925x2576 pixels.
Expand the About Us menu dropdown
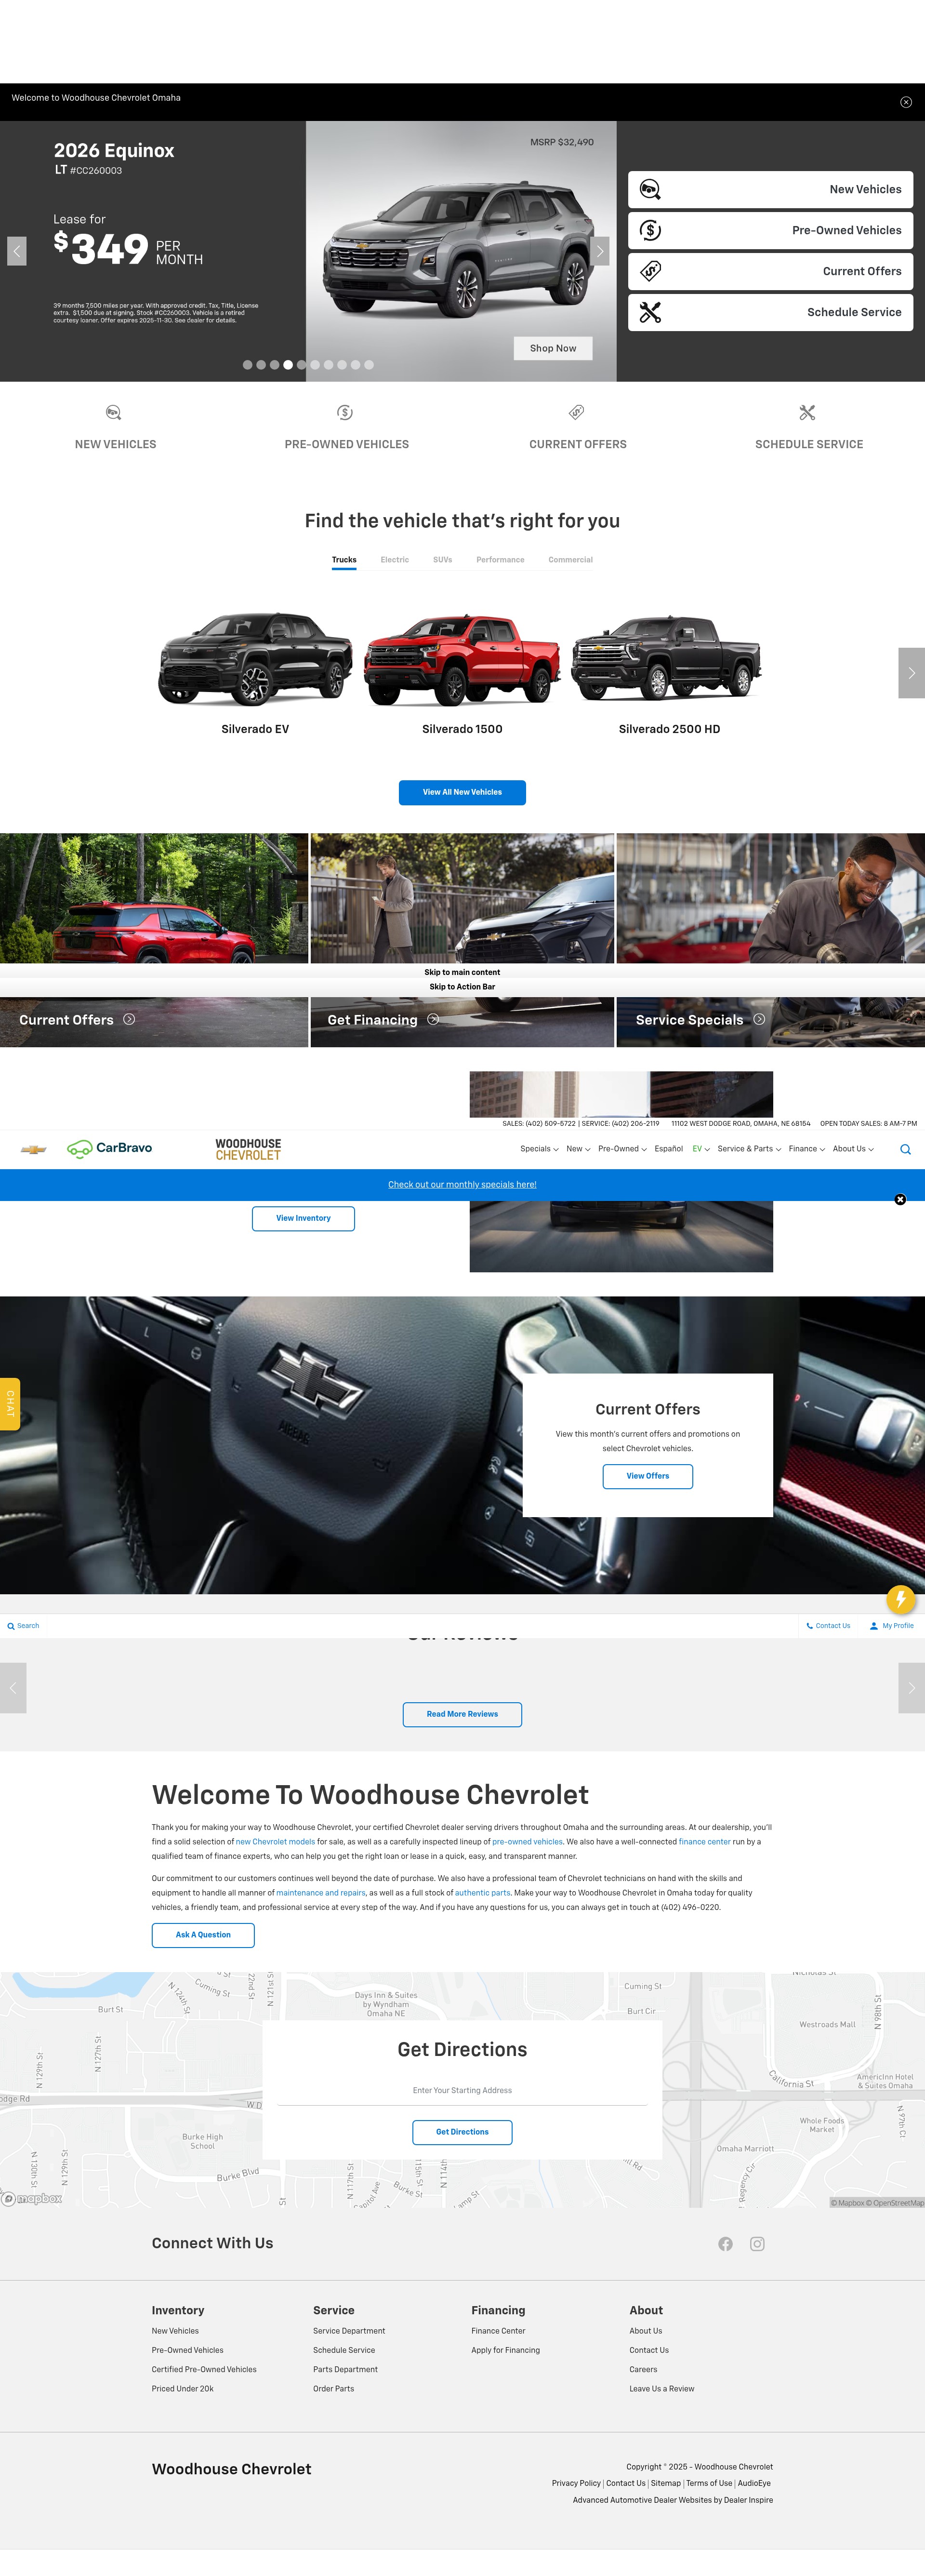click(x=853, y=1149)
